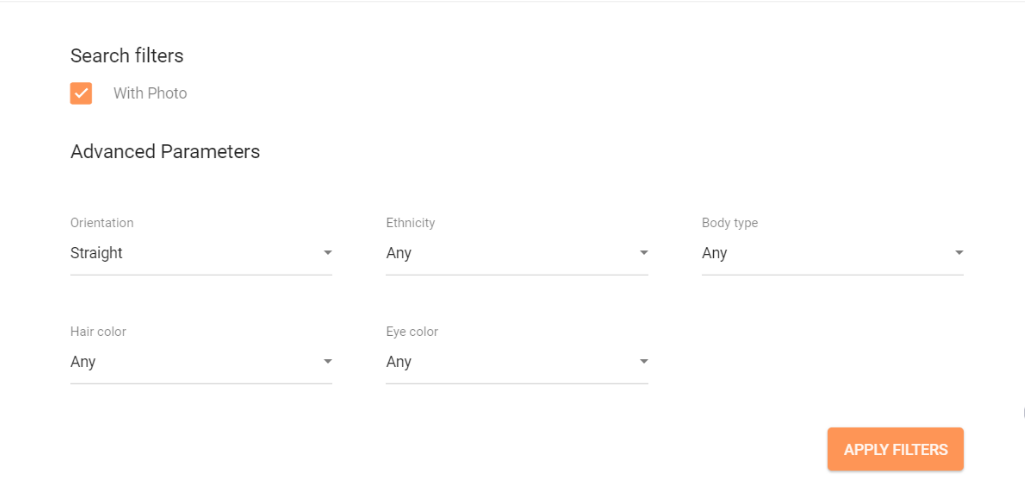Click the Ethnicity field label
The image size is (1025, 486).
(411, 223)
